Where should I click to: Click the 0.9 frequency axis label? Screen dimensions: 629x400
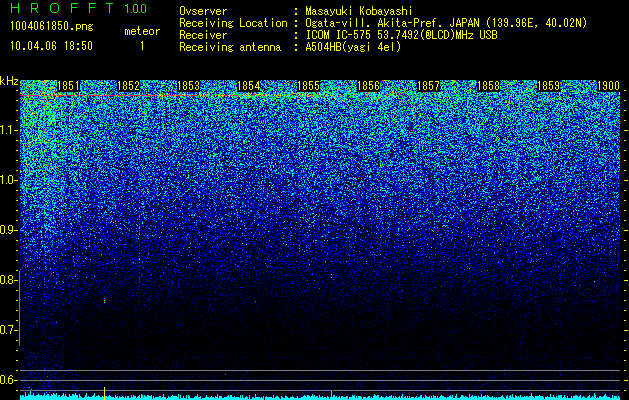(9, 230)
